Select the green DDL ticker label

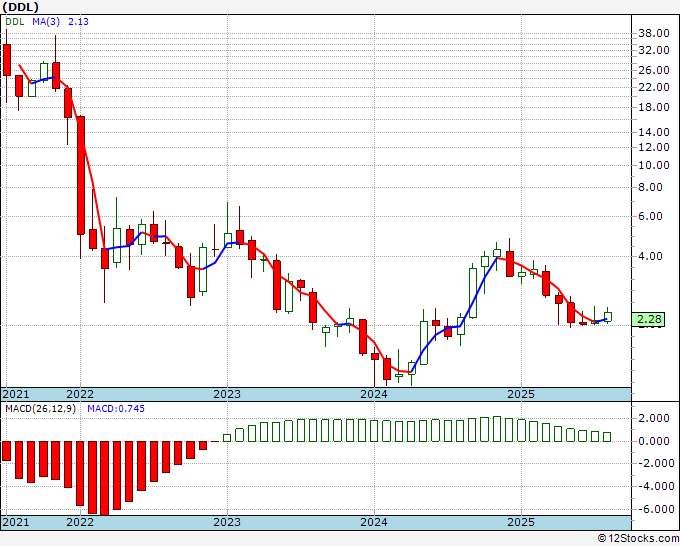(x=15, y=21)
